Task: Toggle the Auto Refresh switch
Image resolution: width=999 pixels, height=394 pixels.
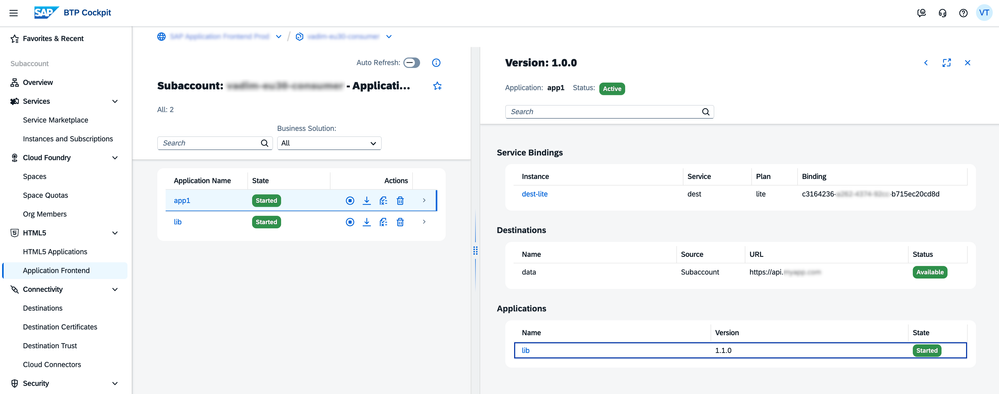Action: pyautogui.click(x=412, y=62)
